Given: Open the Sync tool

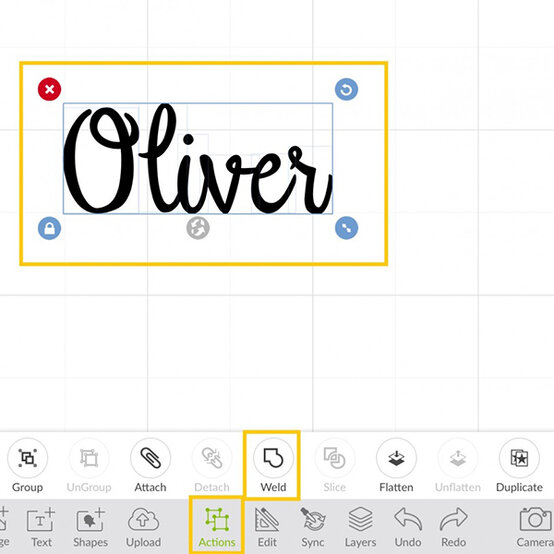Looking at the screenshot, I should point(313,526).
